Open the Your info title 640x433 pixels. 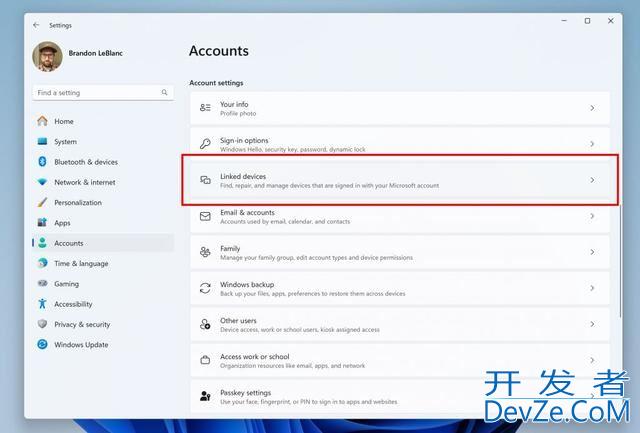click(234, 104)
